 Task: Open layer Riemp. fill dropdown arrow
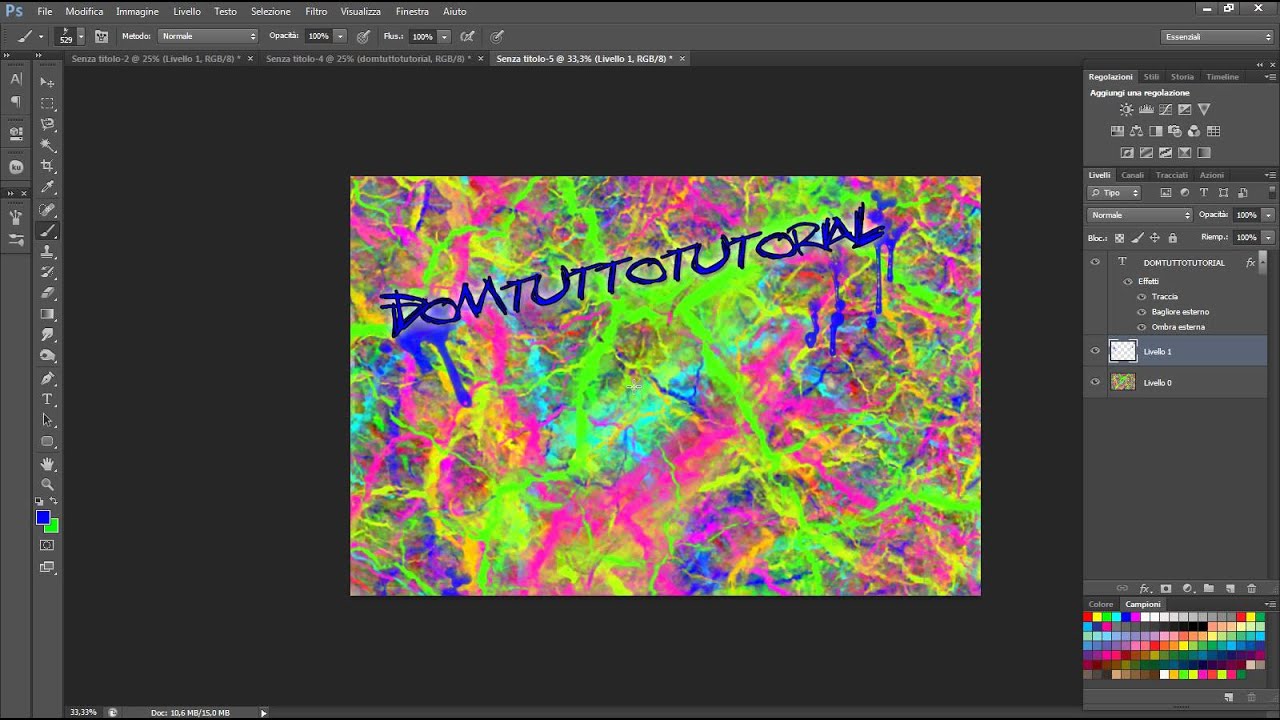[1268, 238]
